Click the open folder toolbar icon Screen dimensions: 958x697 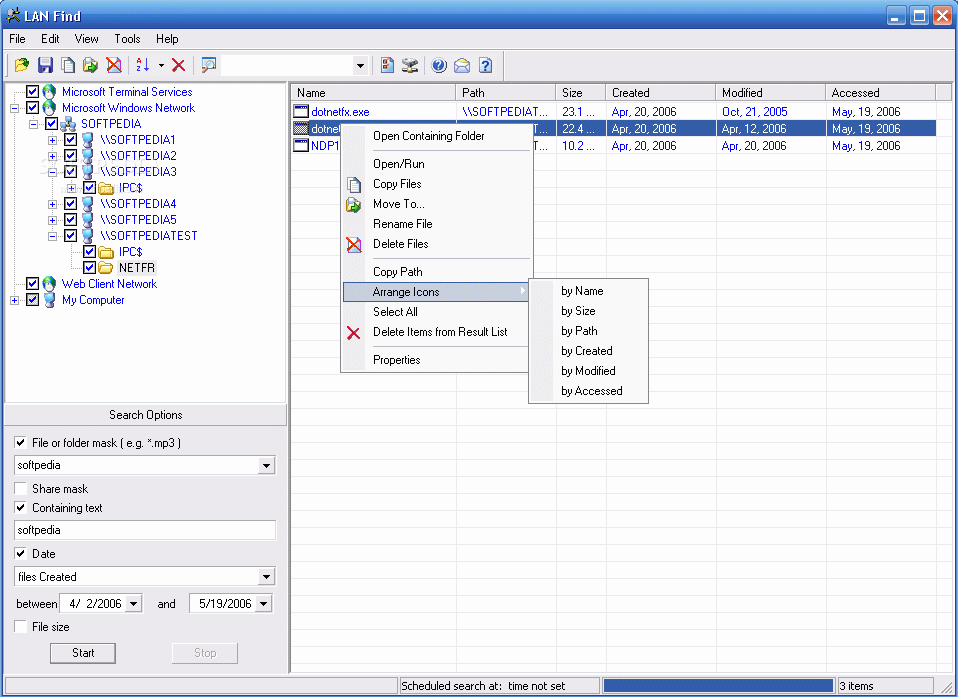click(x=22, y=65)
